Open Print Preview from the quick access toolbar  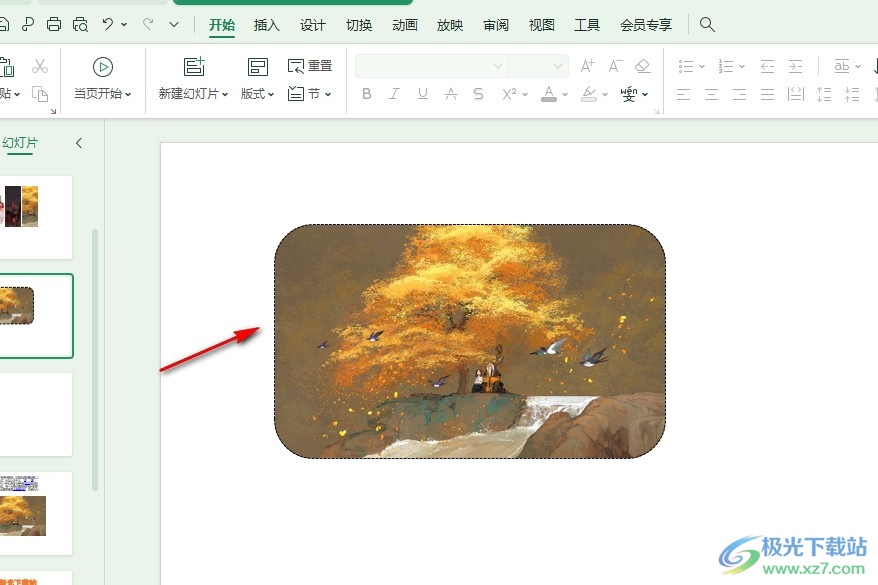coord(80,24)
